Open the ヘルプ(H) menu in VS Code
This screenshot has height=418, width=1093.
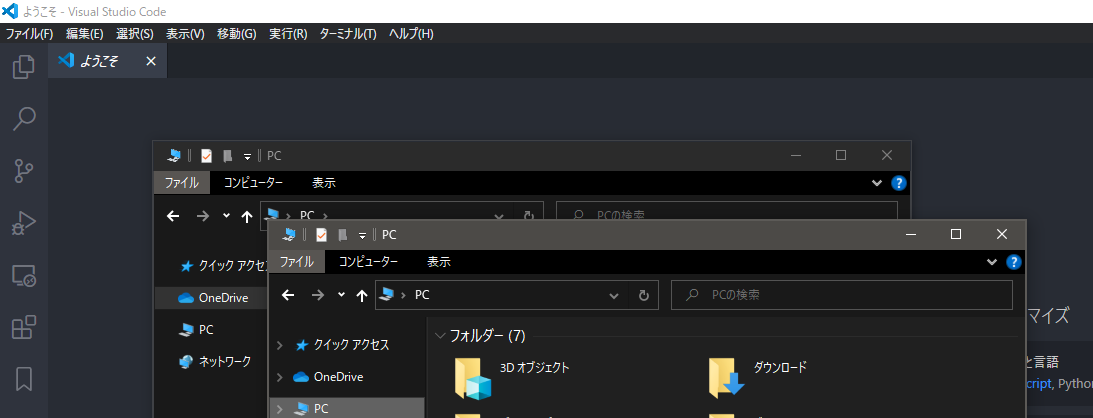coord(411,33)
